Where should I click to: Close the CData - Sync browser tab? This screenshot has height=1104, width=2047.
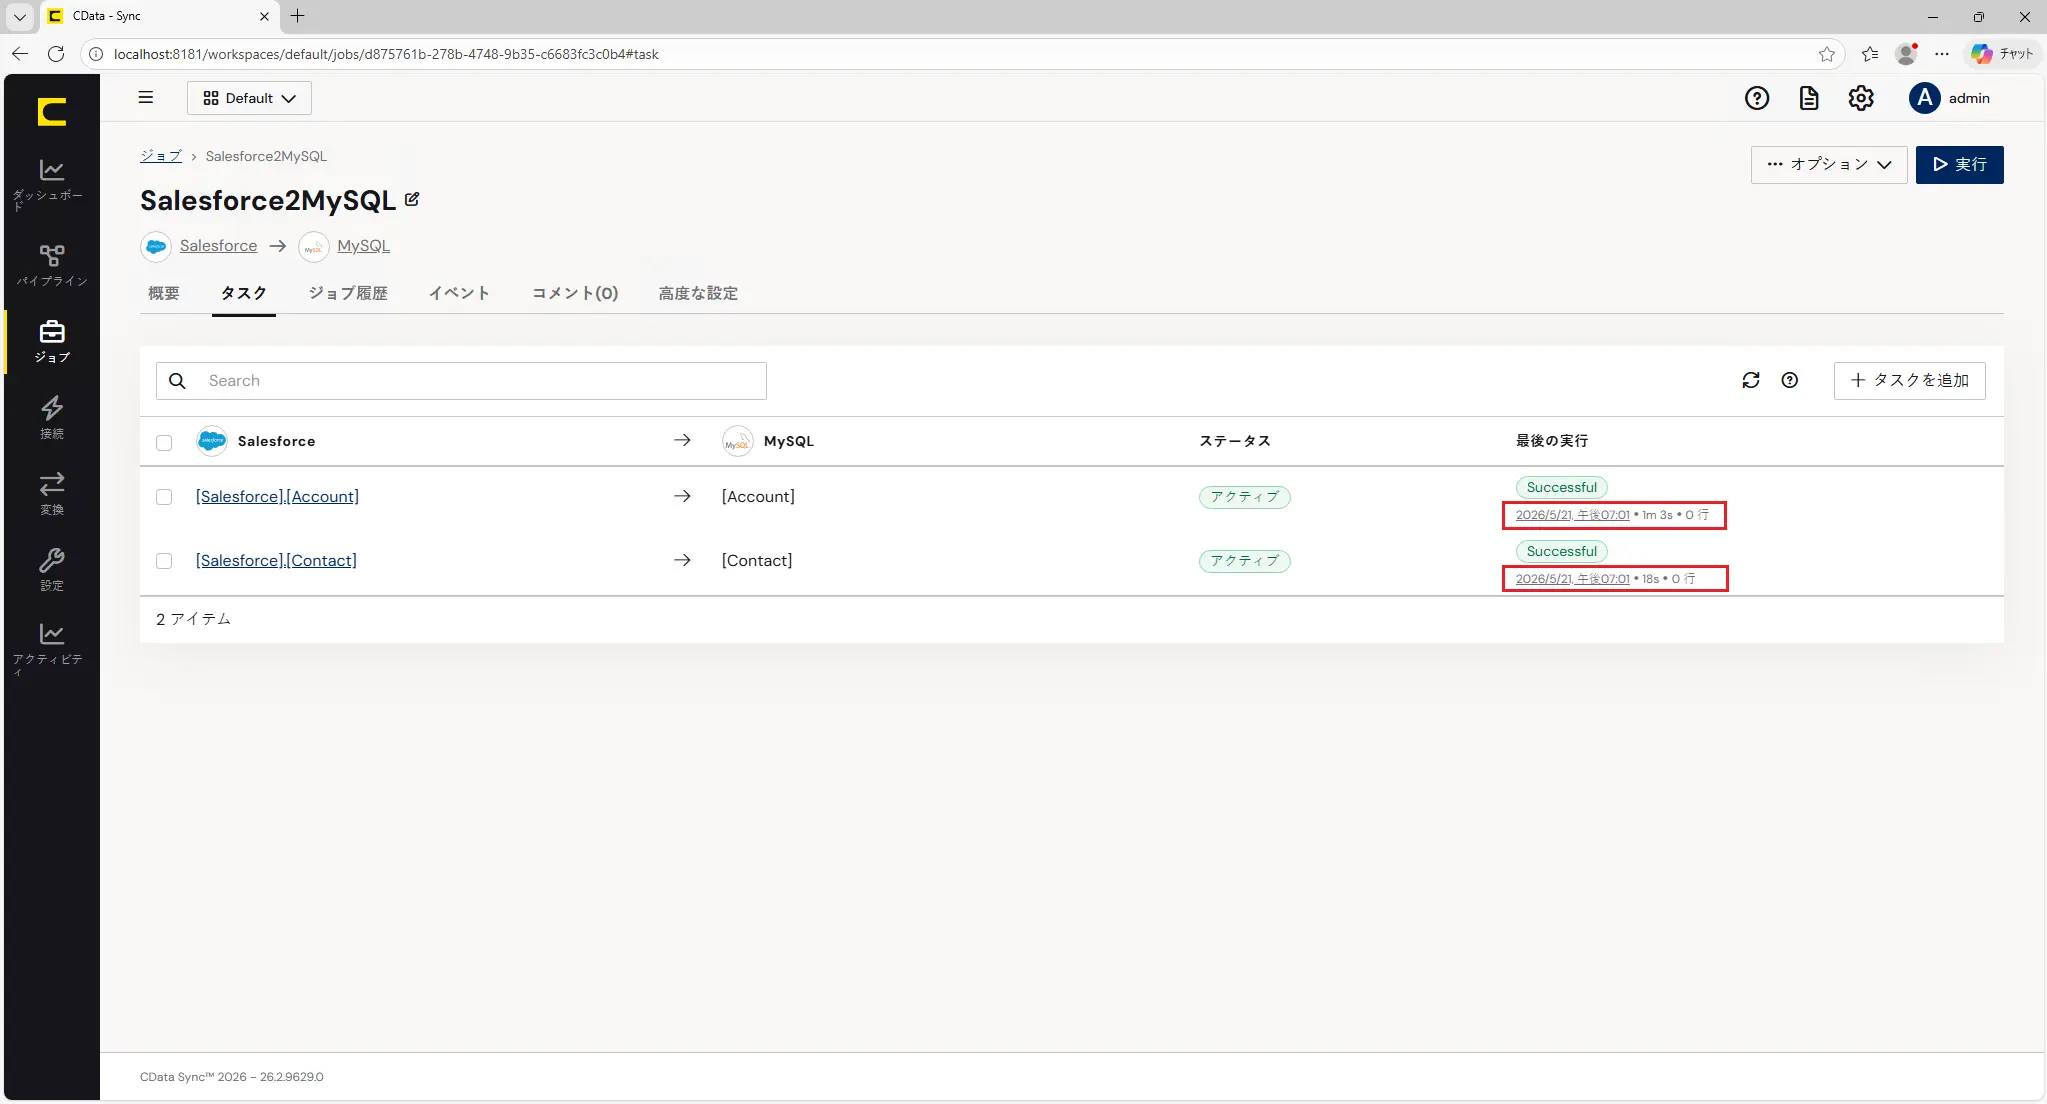tap(264, 16)
